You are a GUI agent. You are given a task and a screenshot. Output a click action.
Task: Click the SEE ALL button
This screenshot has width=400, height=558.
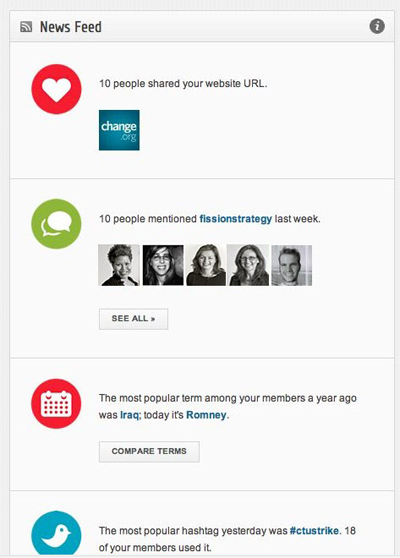tap(133, 319)
